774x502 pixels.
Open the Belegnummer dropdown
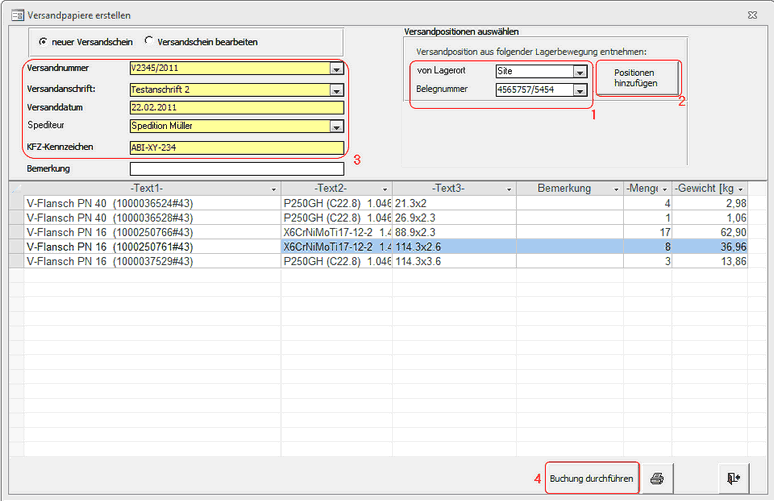click(579, 90)
